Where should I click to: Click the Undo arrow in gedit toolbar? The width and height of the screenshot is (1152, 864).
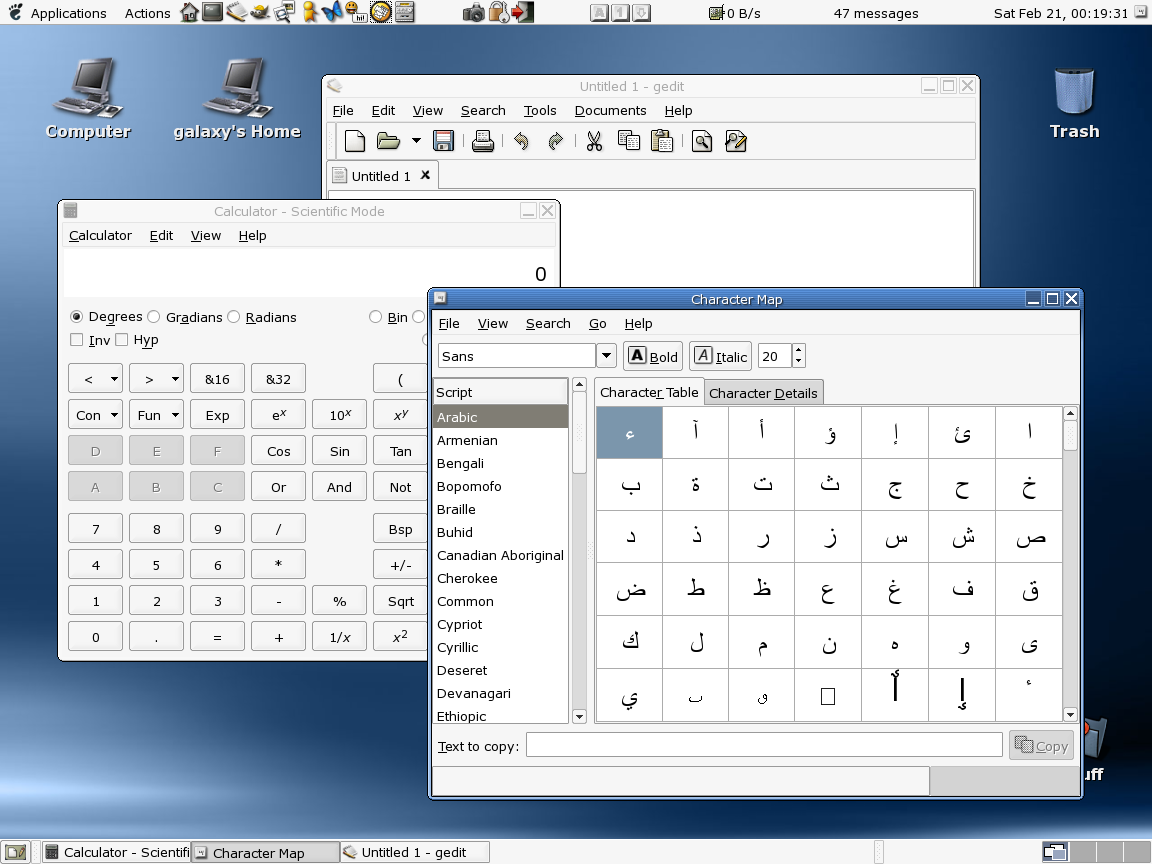pyautogui.click(x=521, y=141)
